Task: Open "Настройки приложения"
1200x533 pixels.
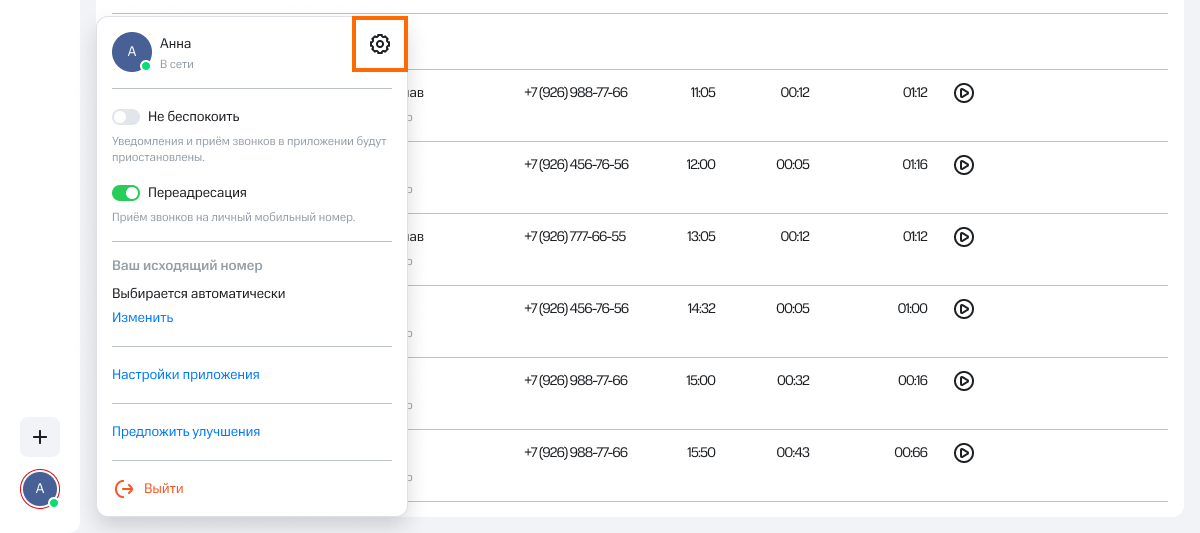Action: pyautogui.click(x=186, y=375)
